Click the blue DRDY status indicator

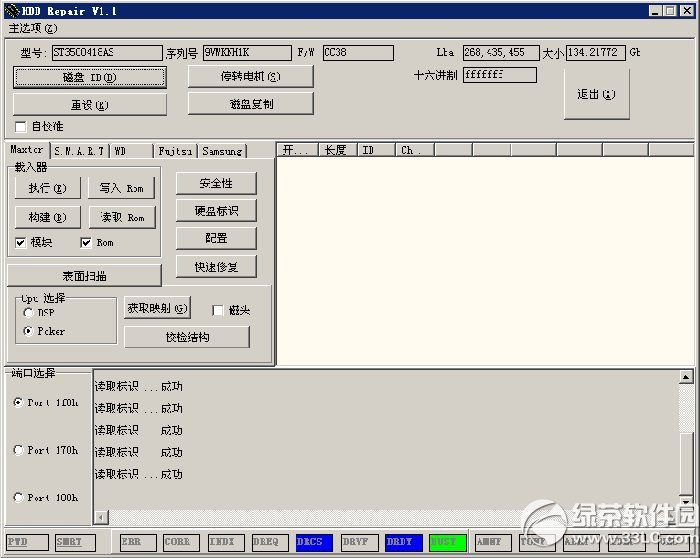404,542
